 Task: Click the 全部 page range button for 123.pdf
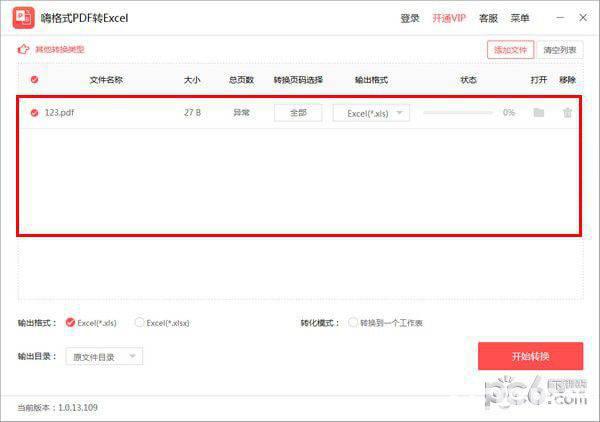point(298,113)
